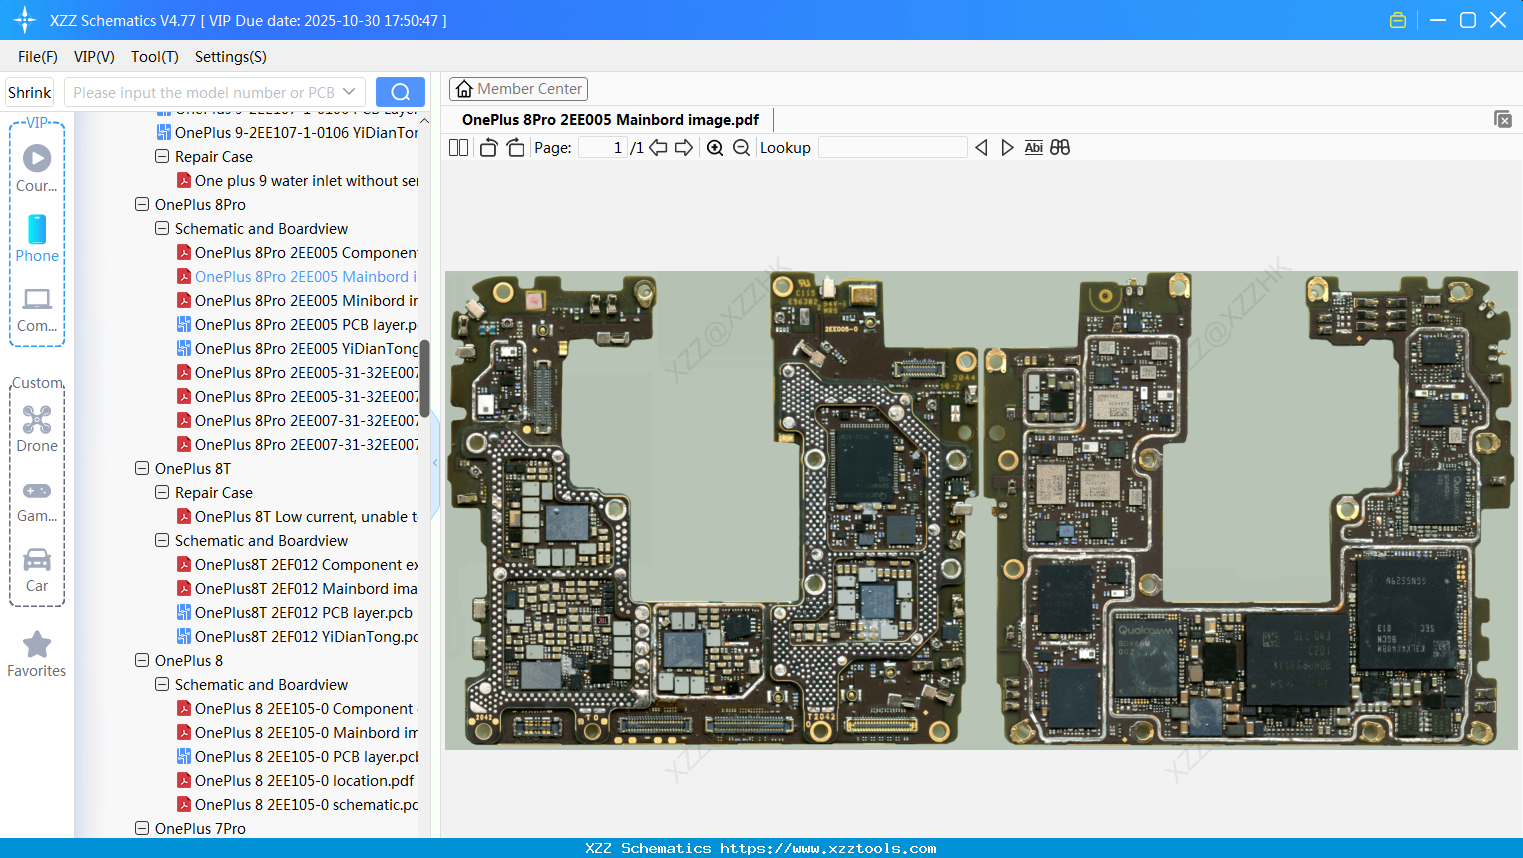Viewport: 1523px width, 858px height.
Task: Select the Phone category in the VIP sidebar
Action: click(37, 238)
